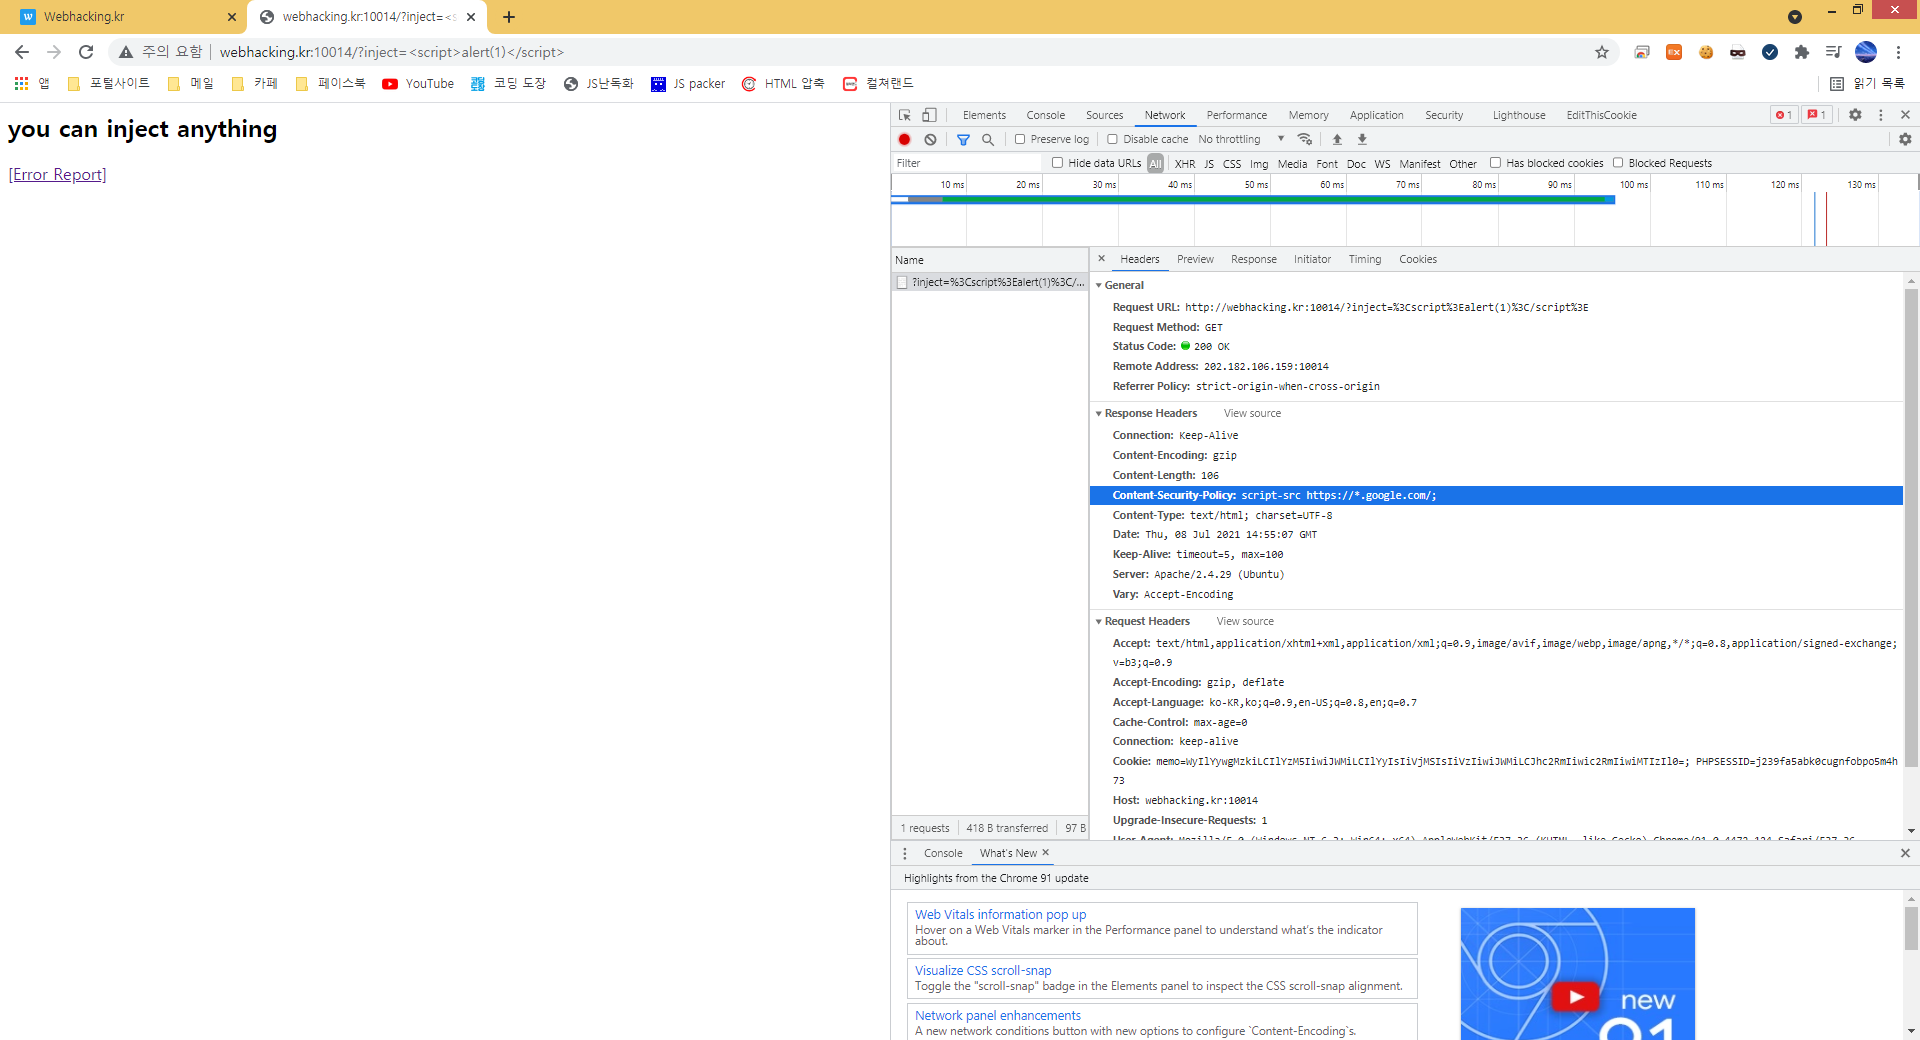Open DevTools customize menu dots

[1881, 115]
